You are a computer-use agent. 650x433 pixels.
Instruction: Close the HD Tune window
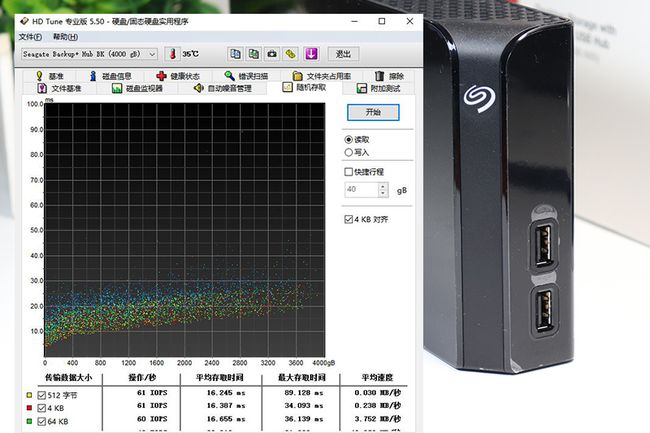(x=410, y=21)
